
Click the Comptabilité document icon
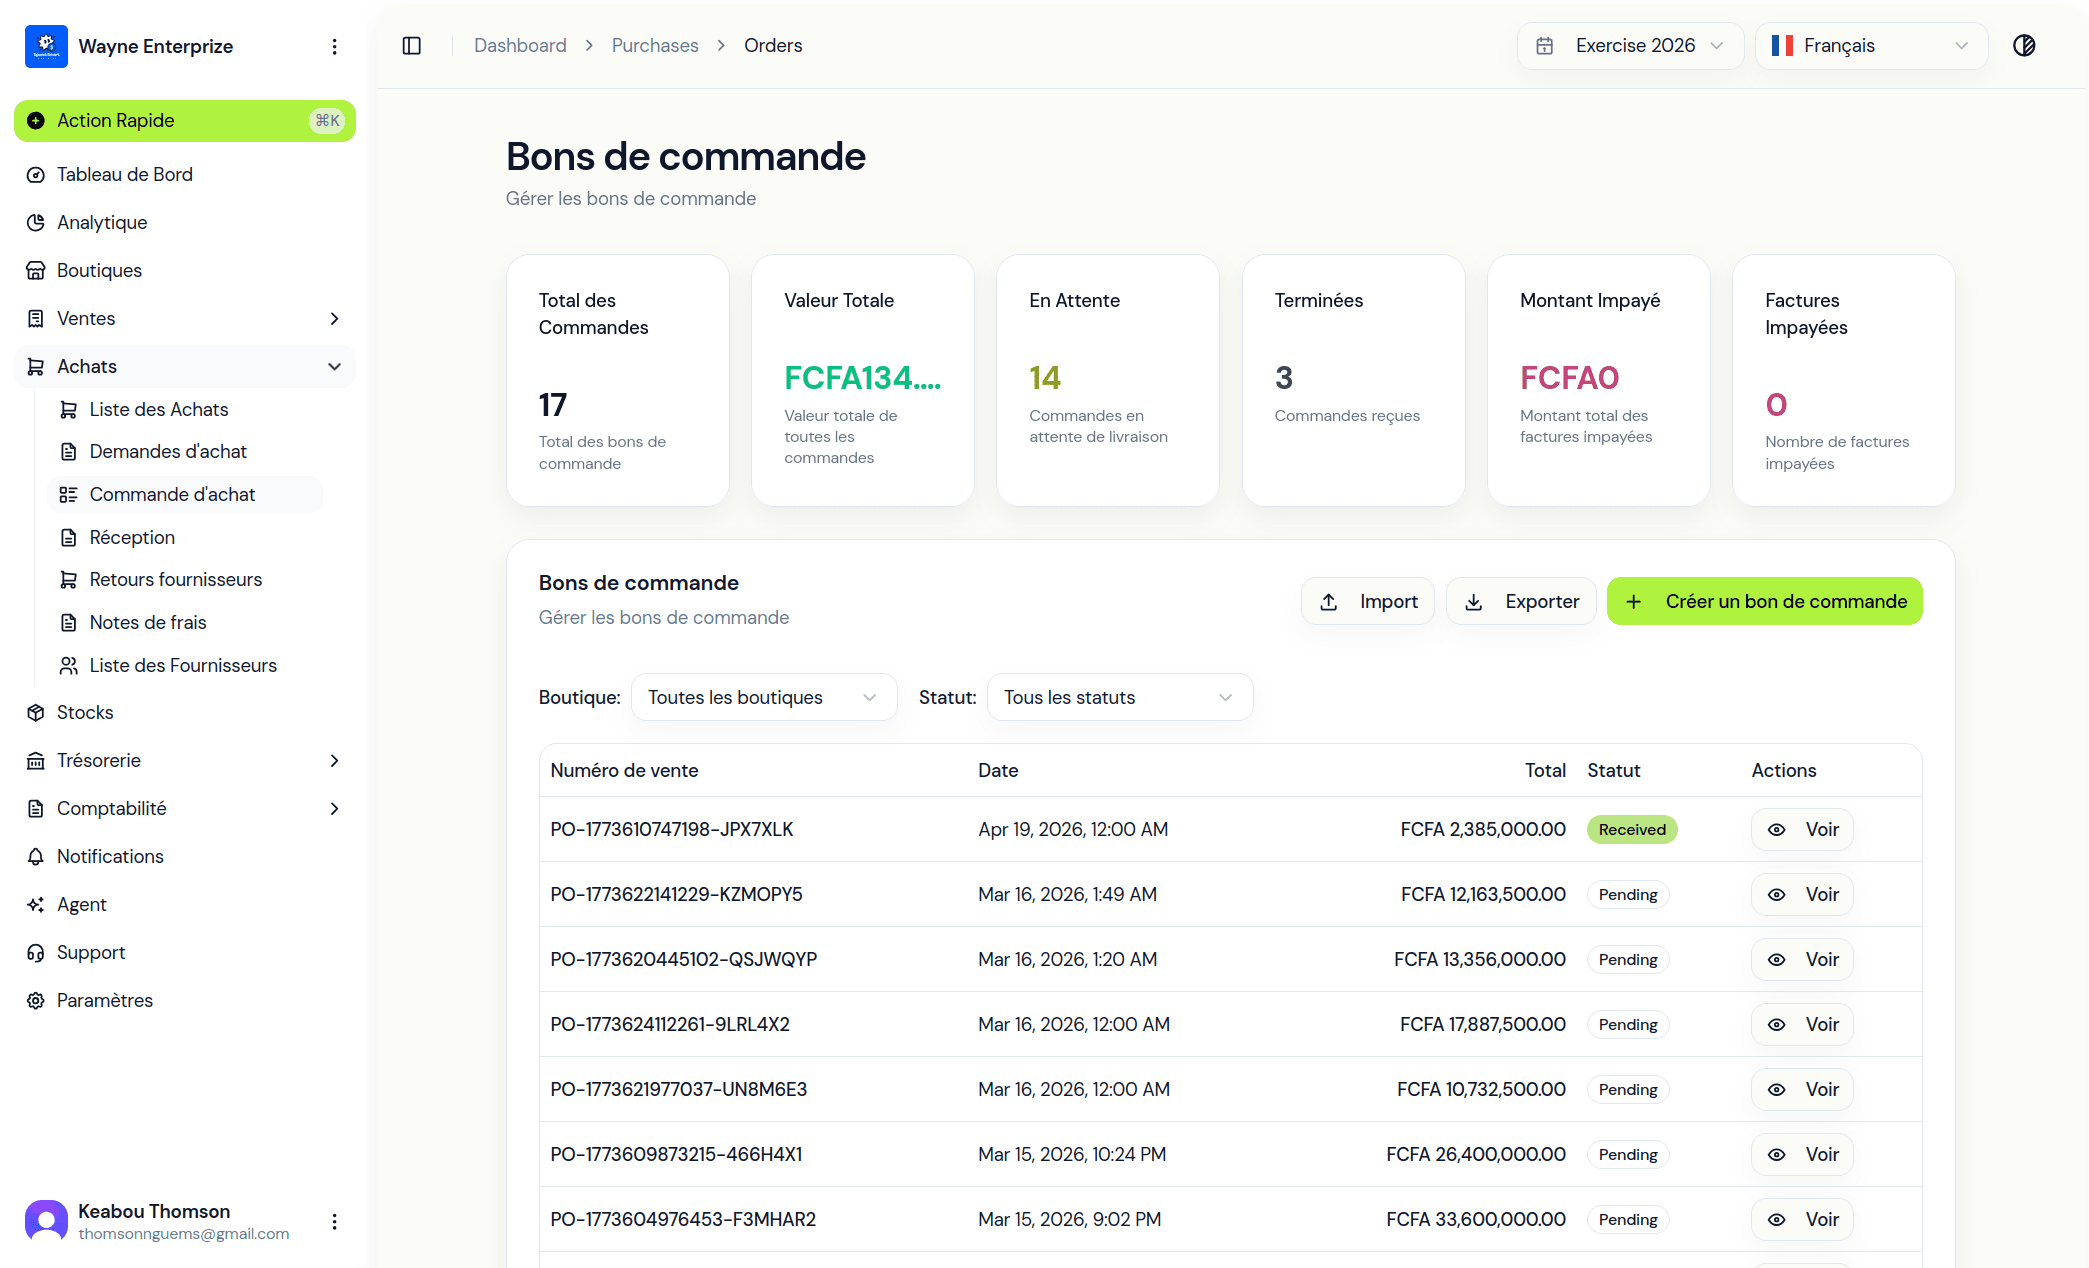(x=36, y=809)
